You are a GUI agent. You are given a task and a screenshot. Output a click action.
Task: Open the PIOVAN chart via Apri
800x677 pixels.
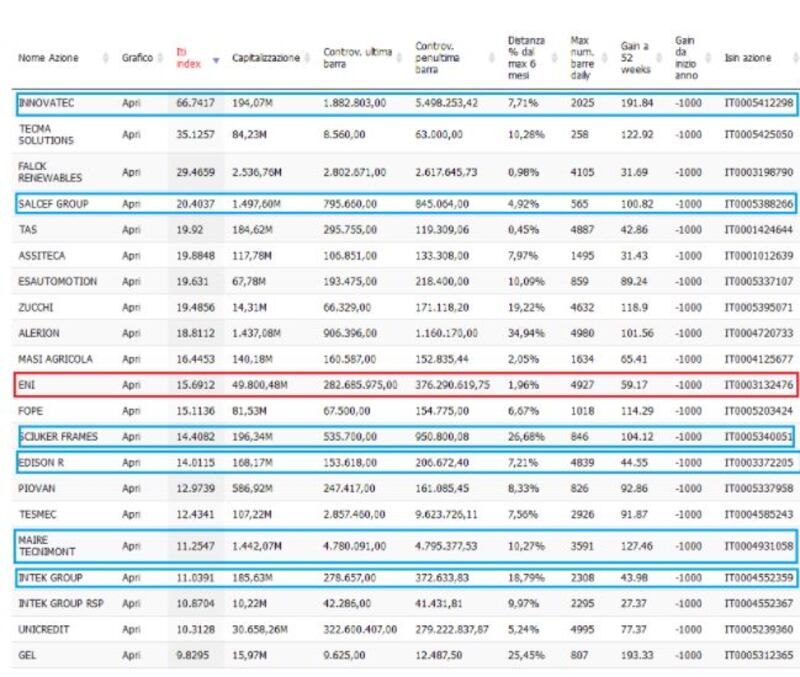pos(131,489)
